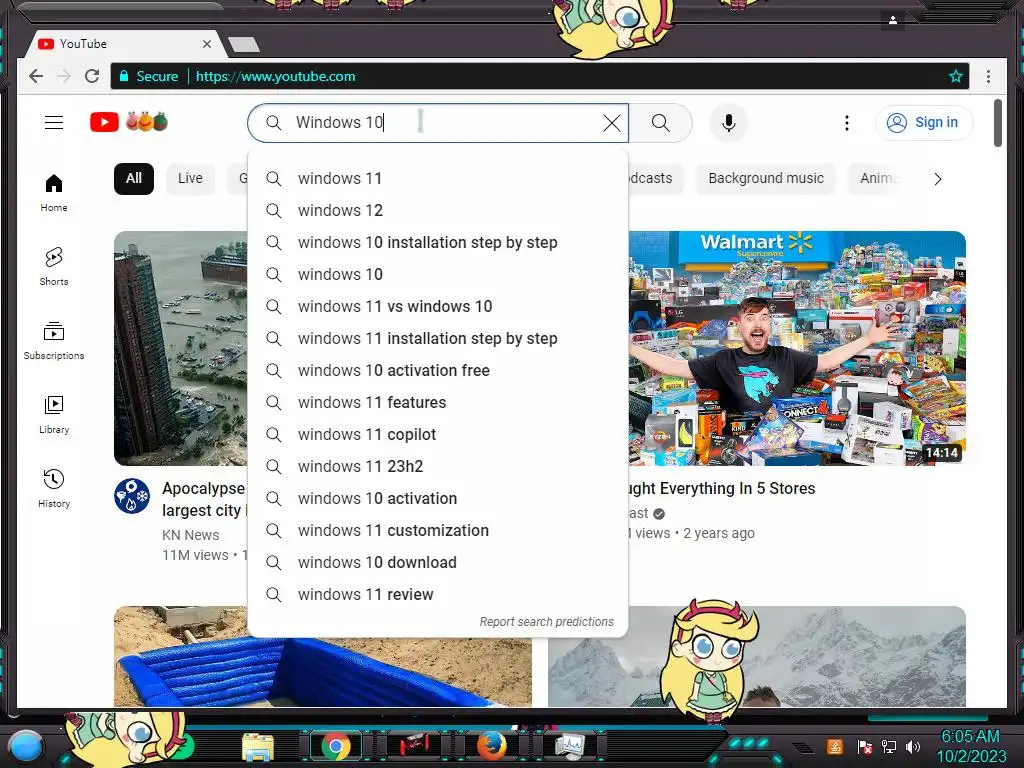Choose suggestion "windows 11 review"
Viewport: 1024px width, 768px height.
click(x=438, y=594)
